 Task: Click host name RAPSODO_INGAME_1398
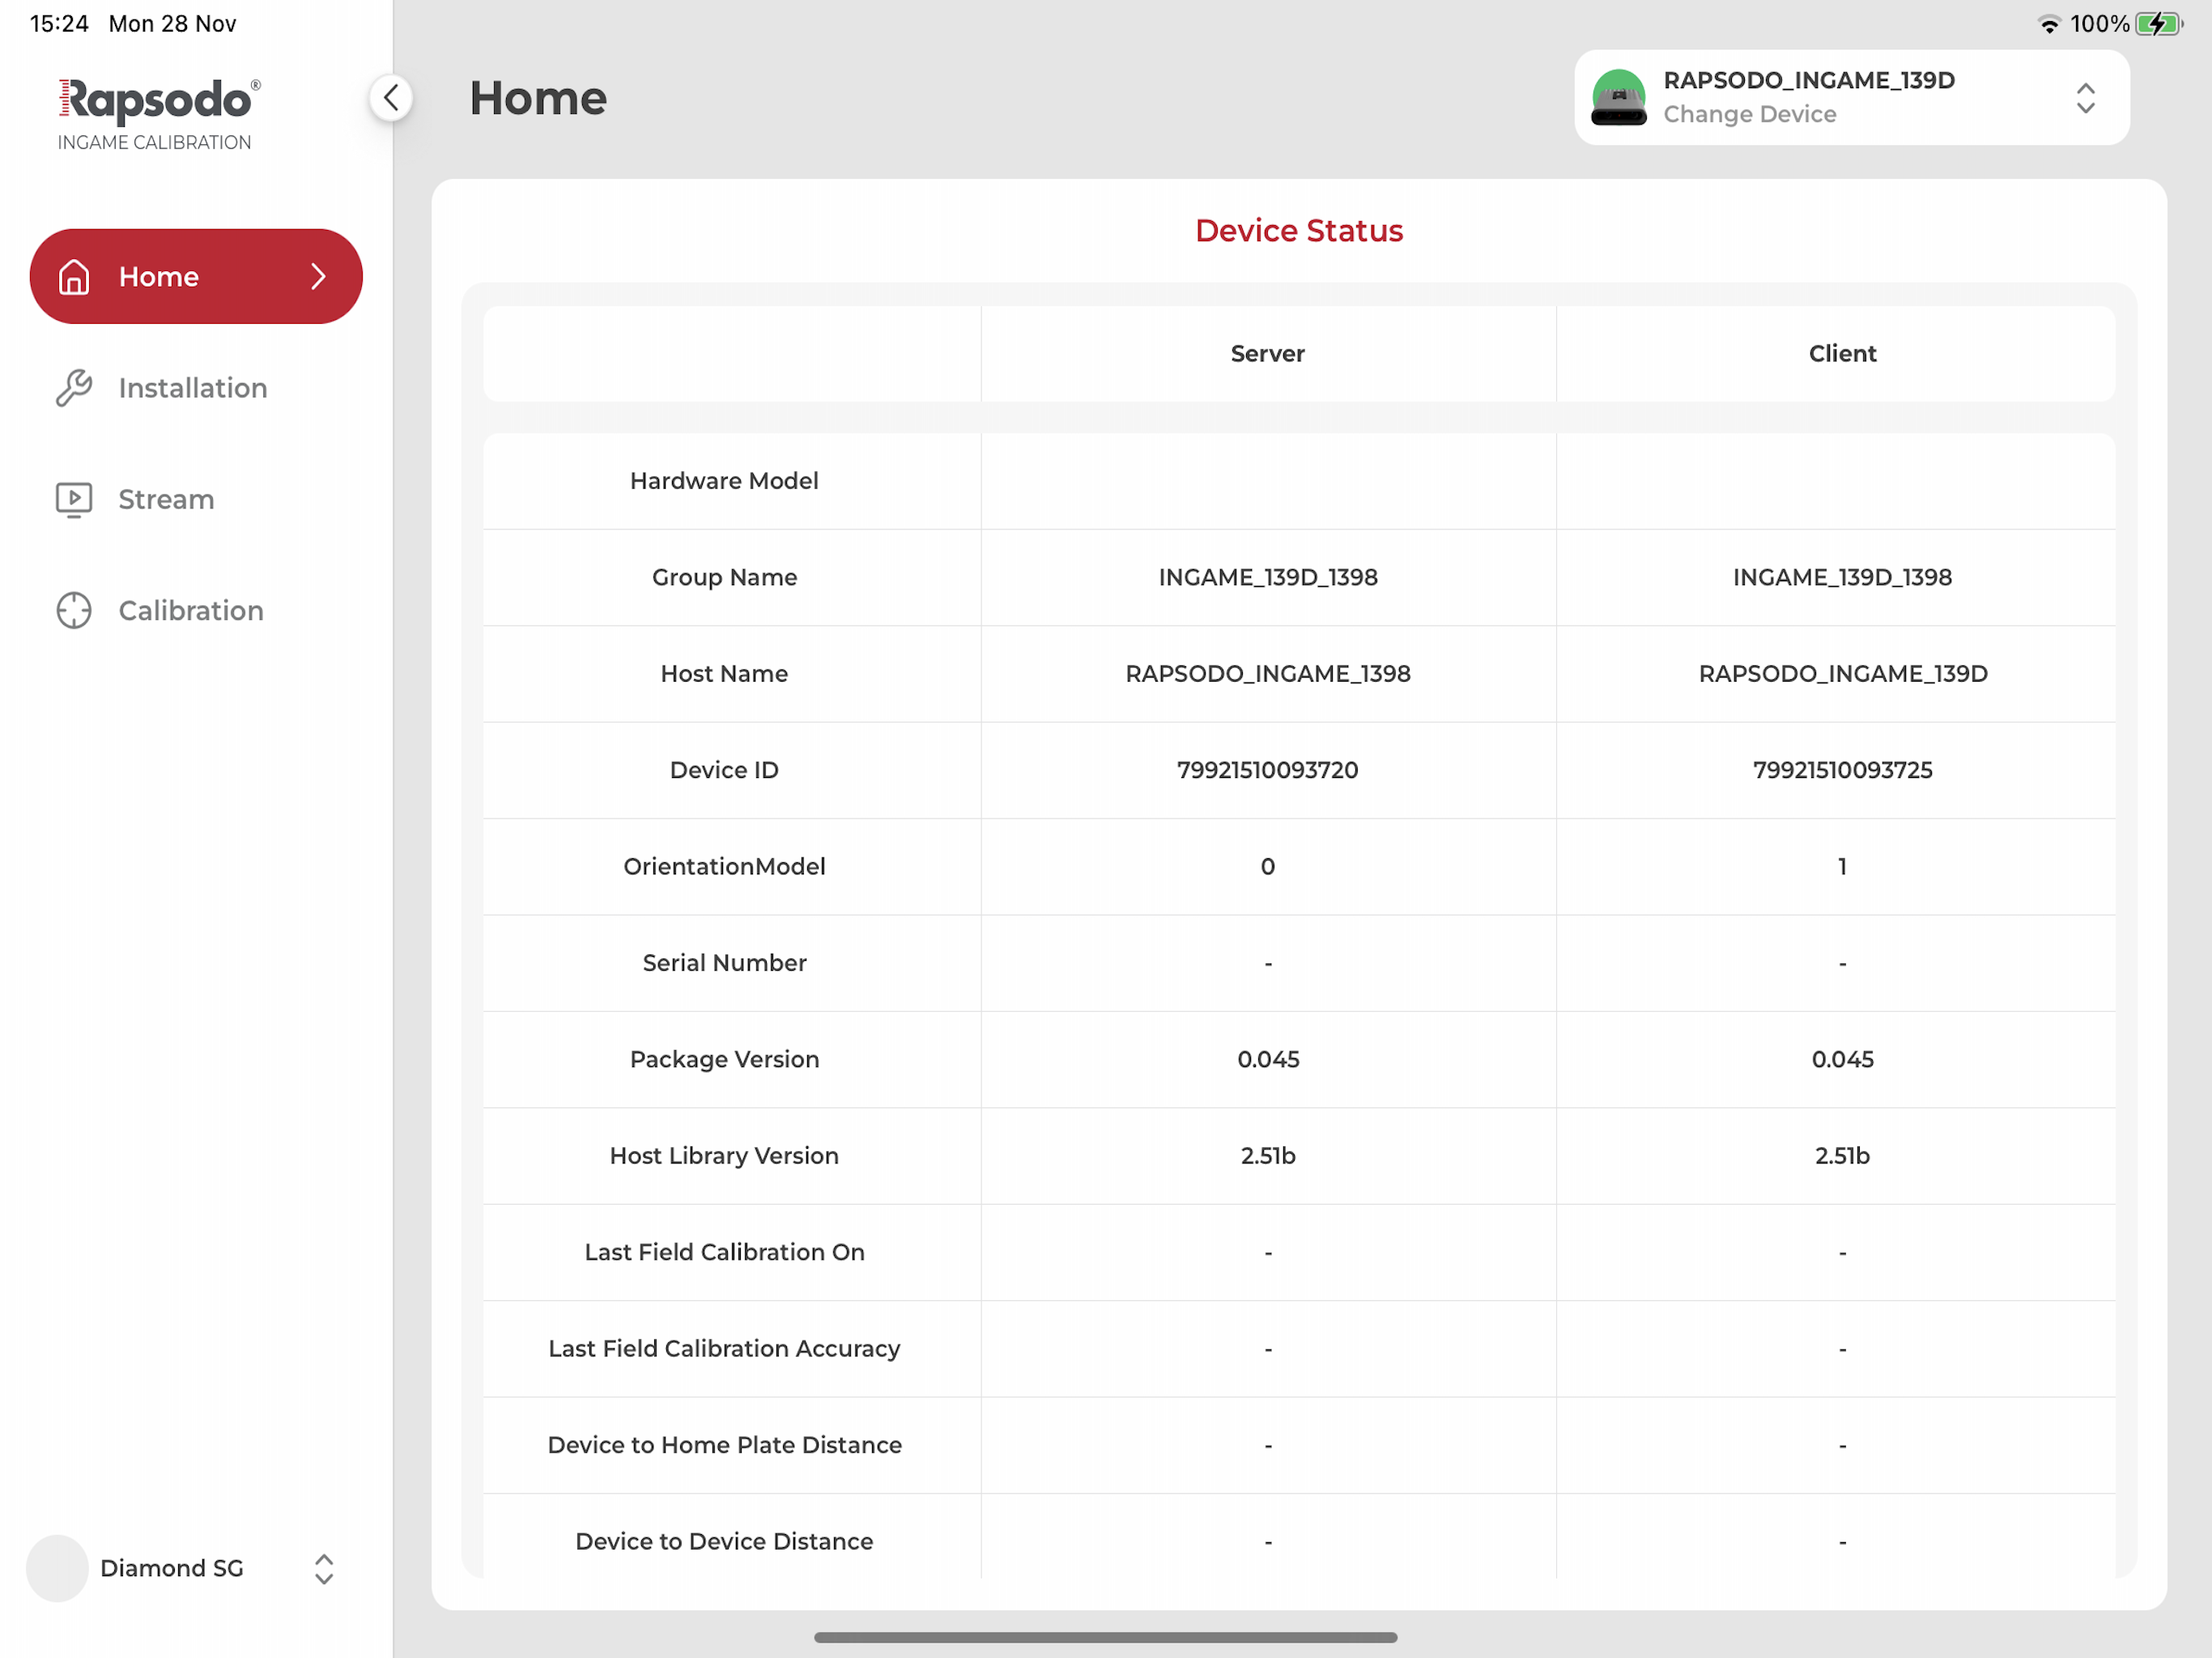1268,673
